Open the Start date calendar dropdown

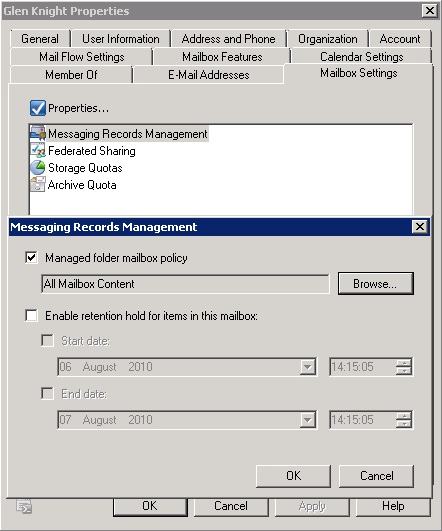[308, 367]
